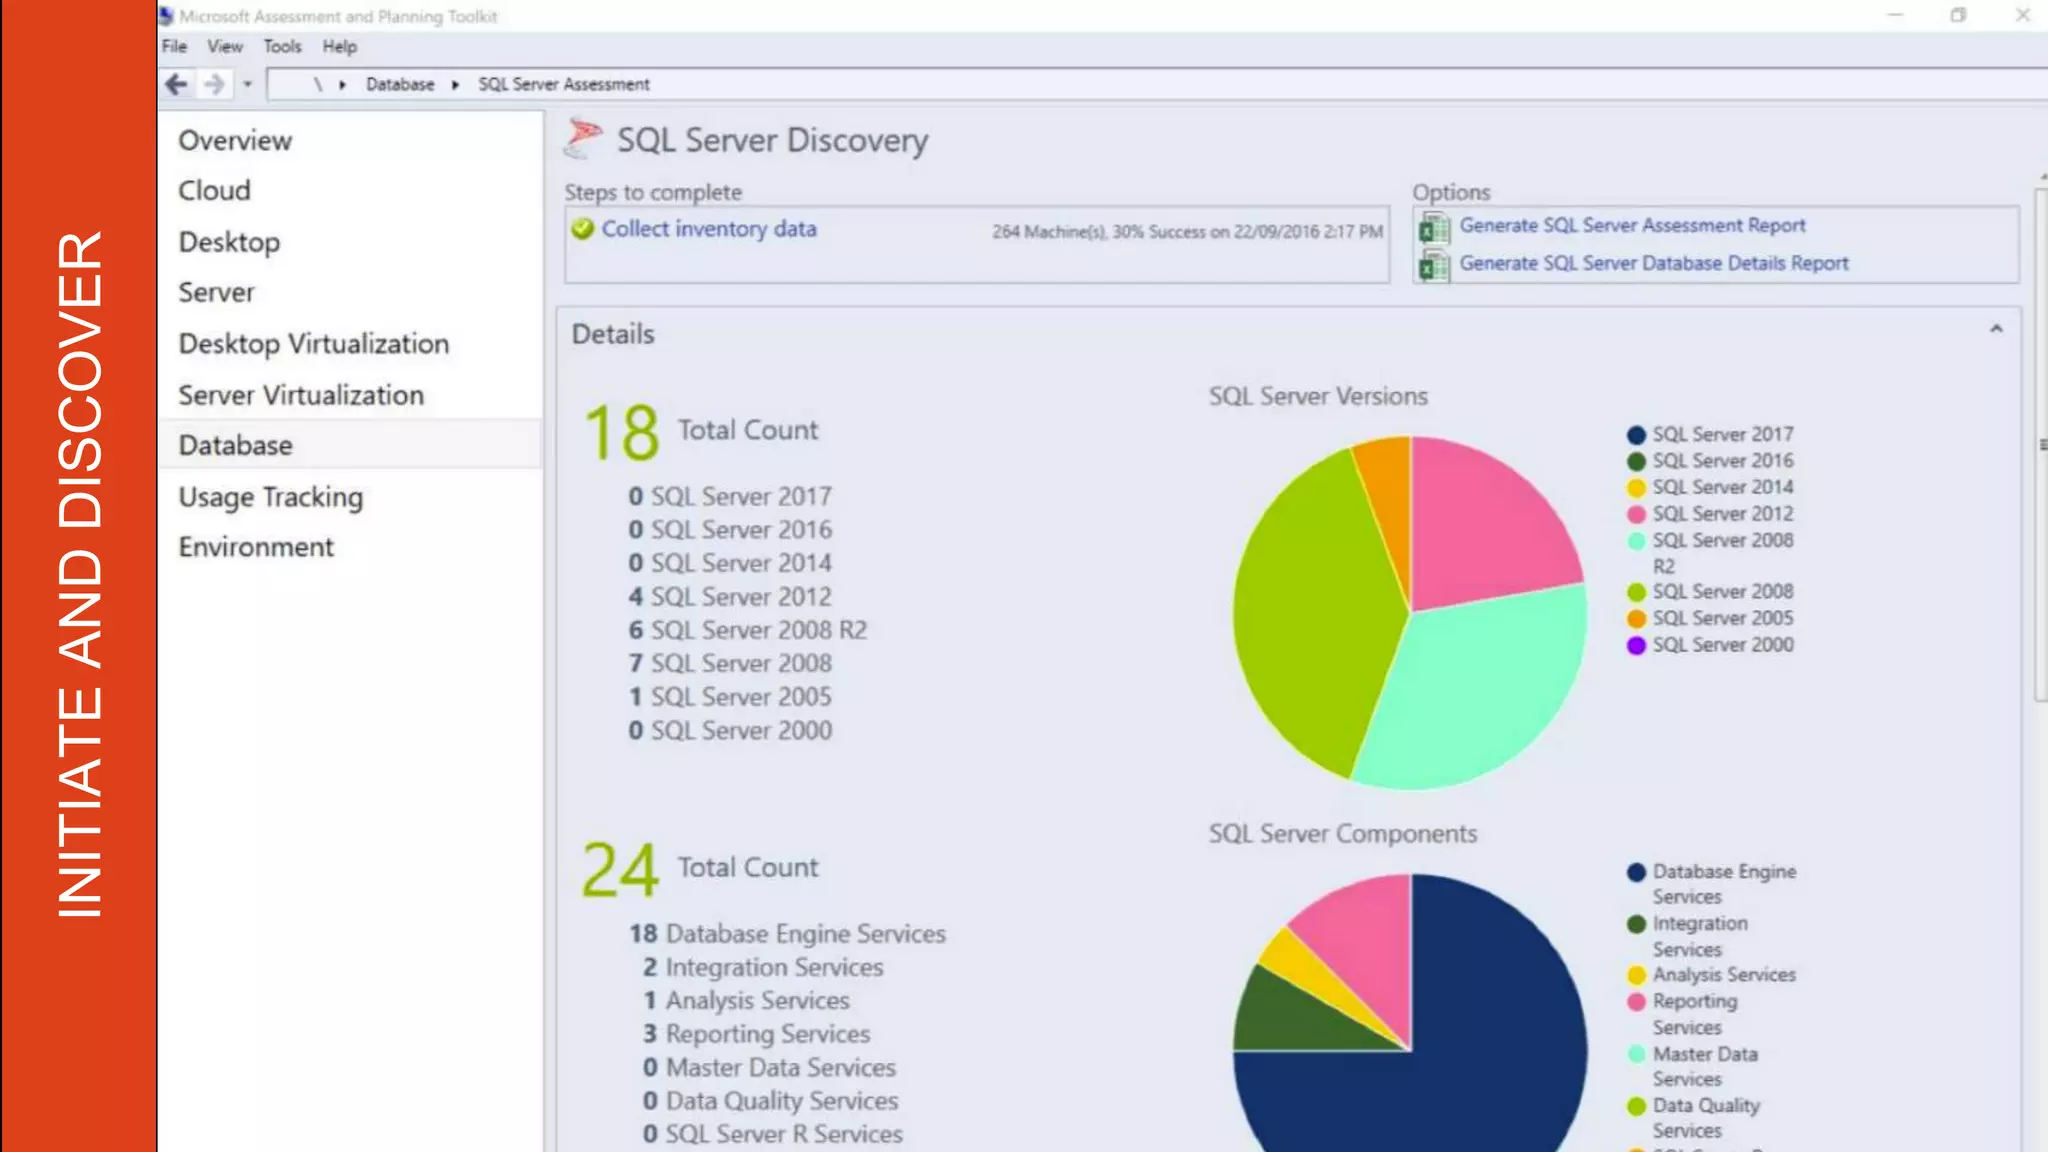The width and height of the screenshot is (2048, 1152).
Task: Click '1 Analysis Services' count row
Action: point(746,1000)
